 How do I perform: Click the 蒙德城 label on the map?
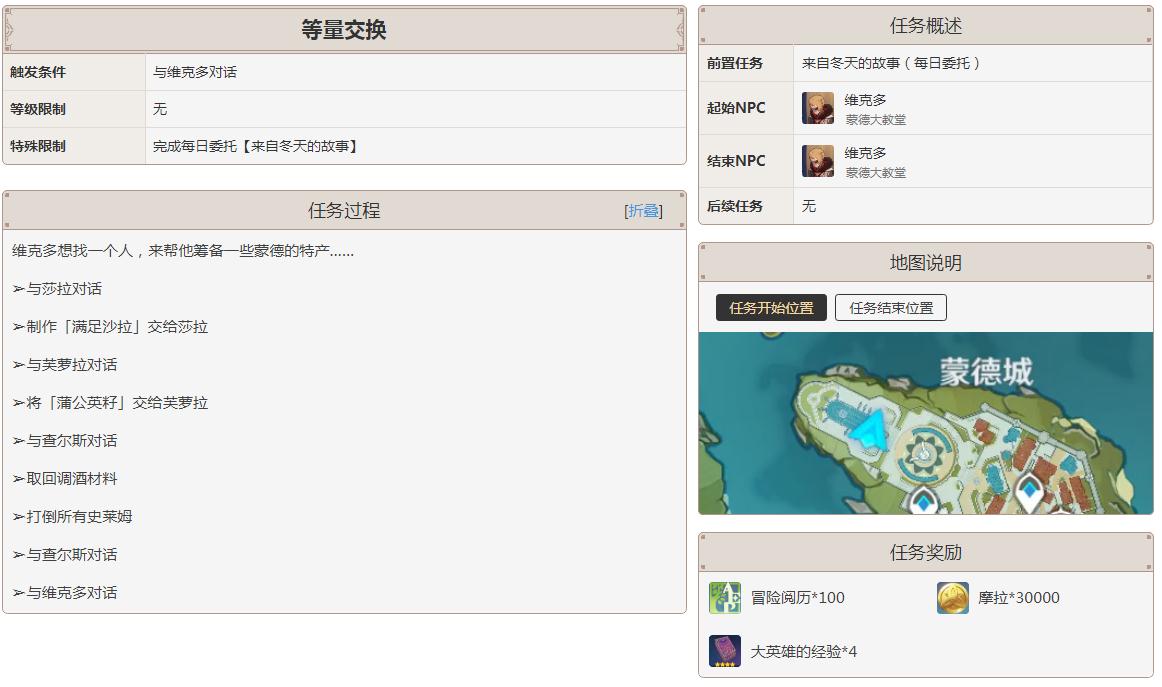tap(985, 372)
